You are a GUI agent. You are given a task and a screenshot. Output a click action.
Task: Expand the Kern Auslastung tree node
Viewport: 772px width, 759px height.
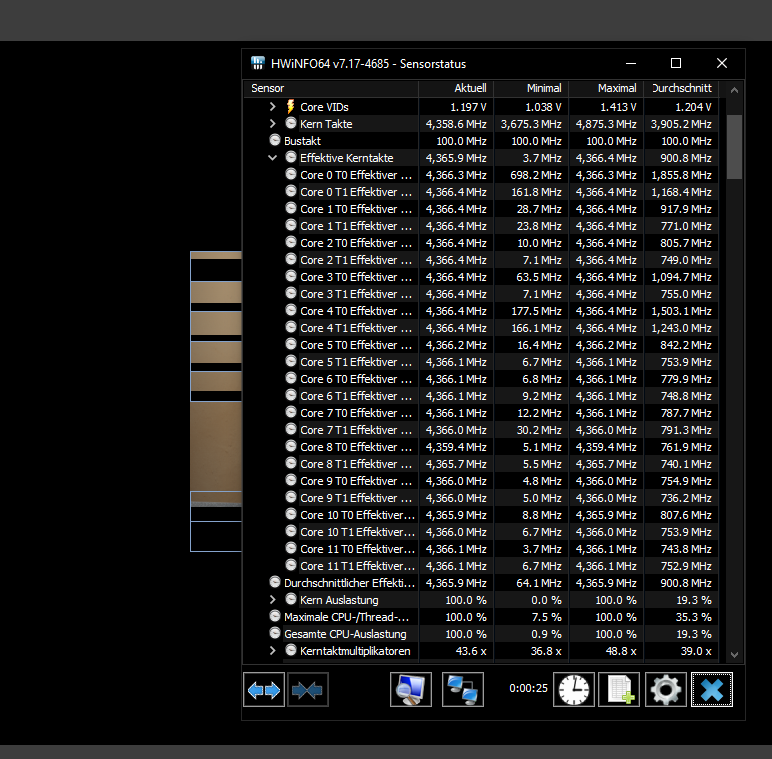[x=273, y=600]
